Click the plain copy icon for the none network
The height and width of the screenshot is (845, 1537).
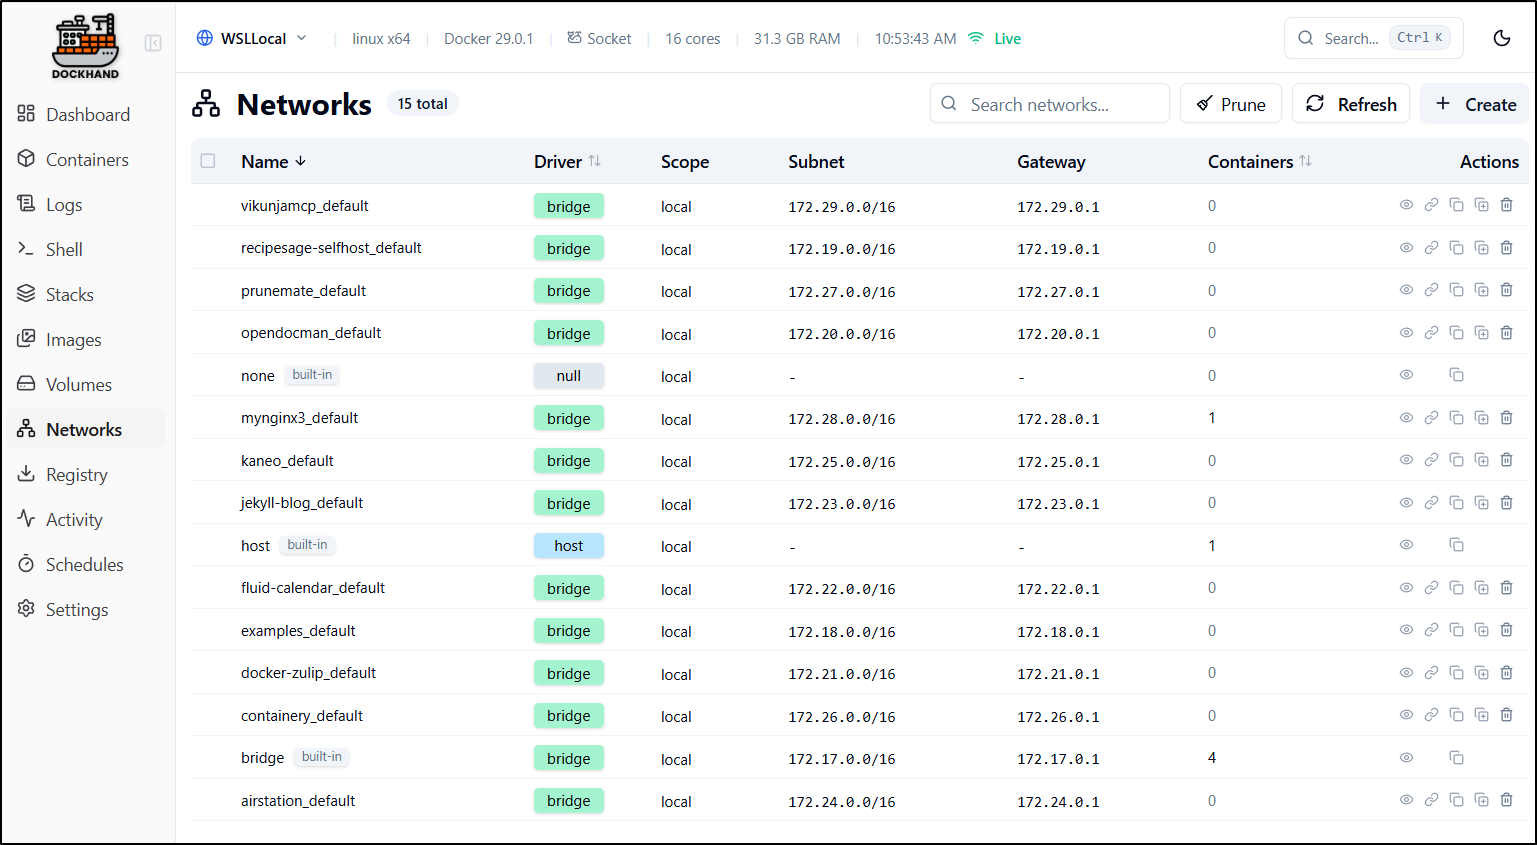pos(1456,375)
